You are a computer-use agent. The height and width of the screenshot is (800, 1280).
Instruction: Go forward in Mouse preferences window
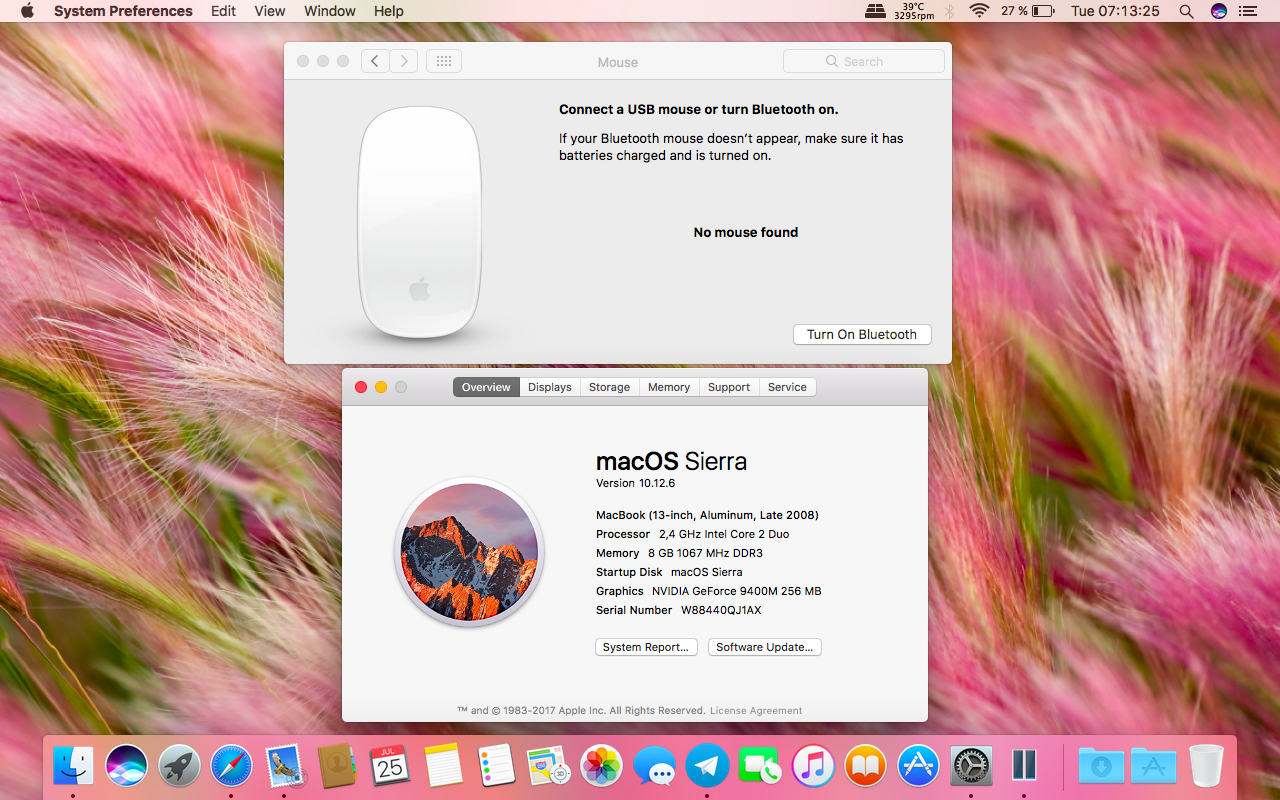point(404,61)
